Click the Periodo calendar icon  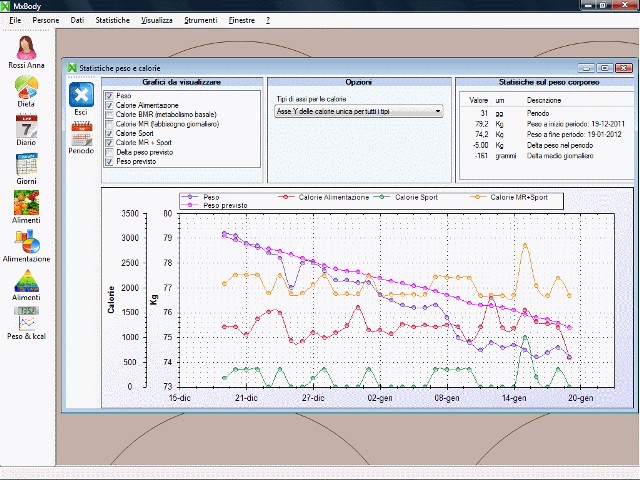click(x=81, y=136)
